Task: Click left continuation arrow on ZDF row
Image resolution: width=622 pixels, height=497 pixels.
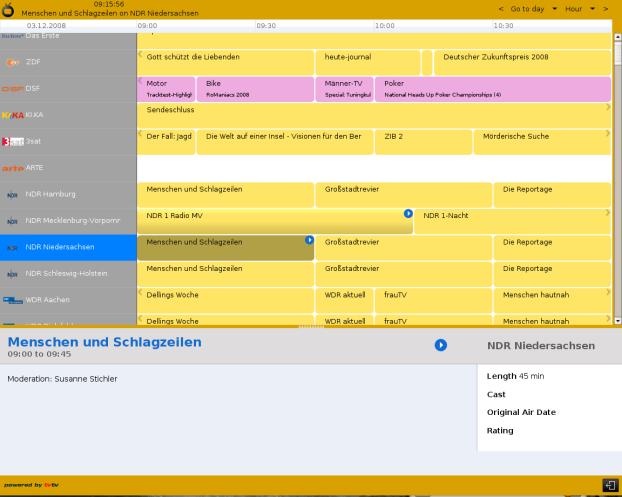Action: coord(140,54)
